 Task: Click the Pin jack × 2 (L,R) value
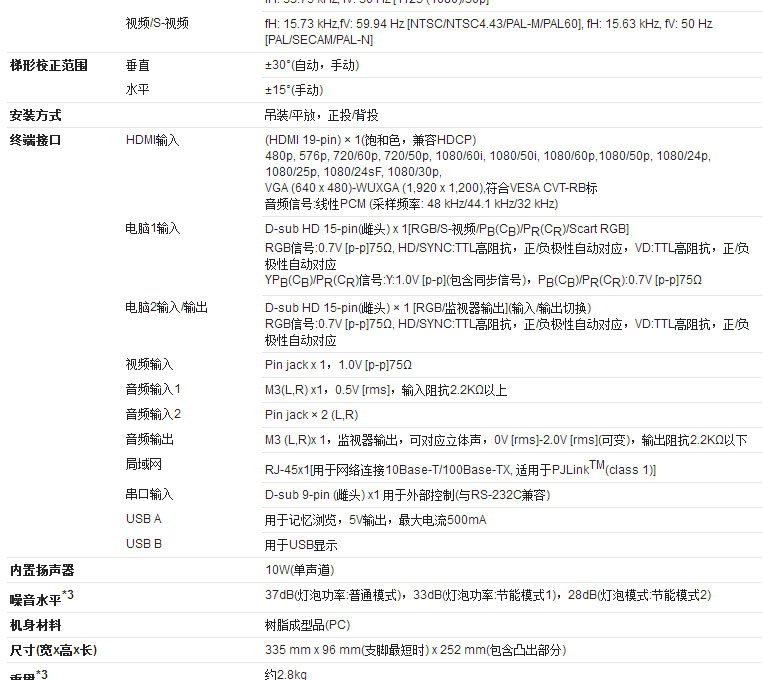click(312, 415)
